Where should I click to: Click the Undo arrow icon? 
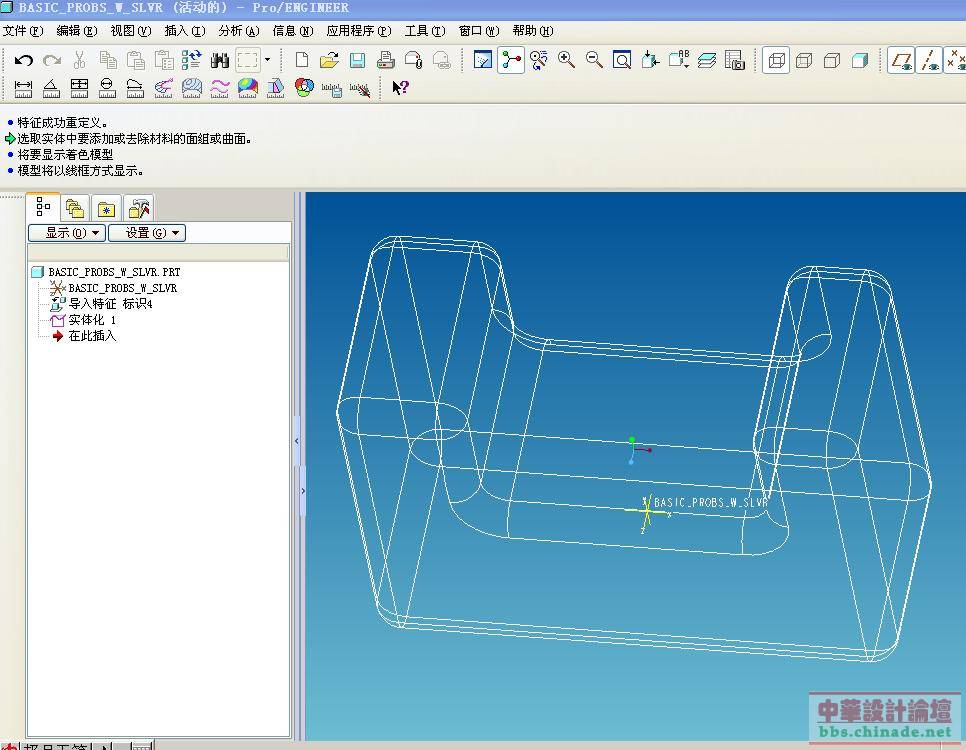[x=23, y=60]
